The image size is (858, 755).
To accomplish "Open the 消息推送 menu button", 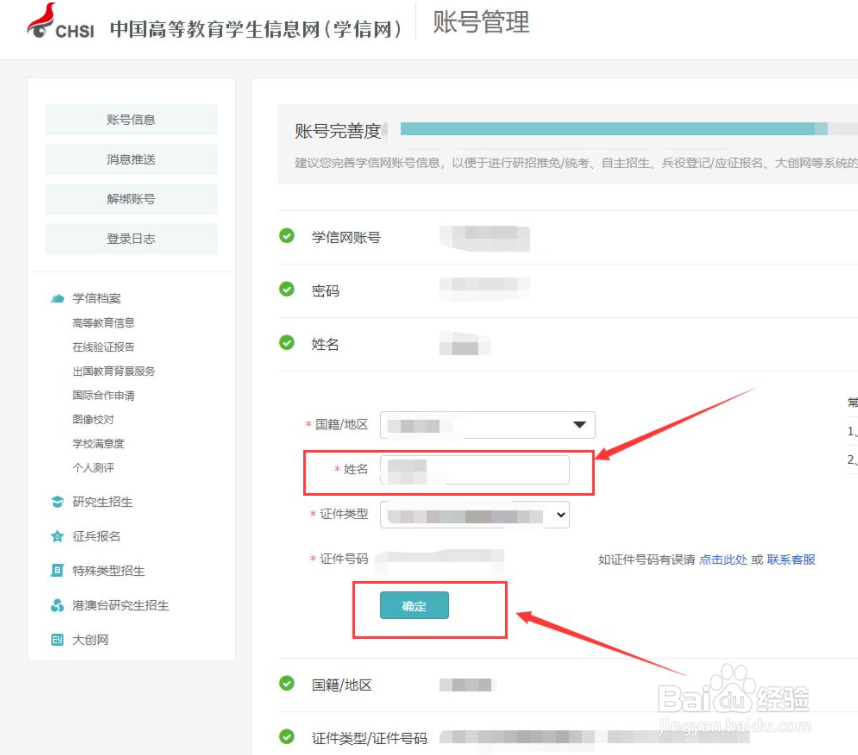I will click(131, 159).
